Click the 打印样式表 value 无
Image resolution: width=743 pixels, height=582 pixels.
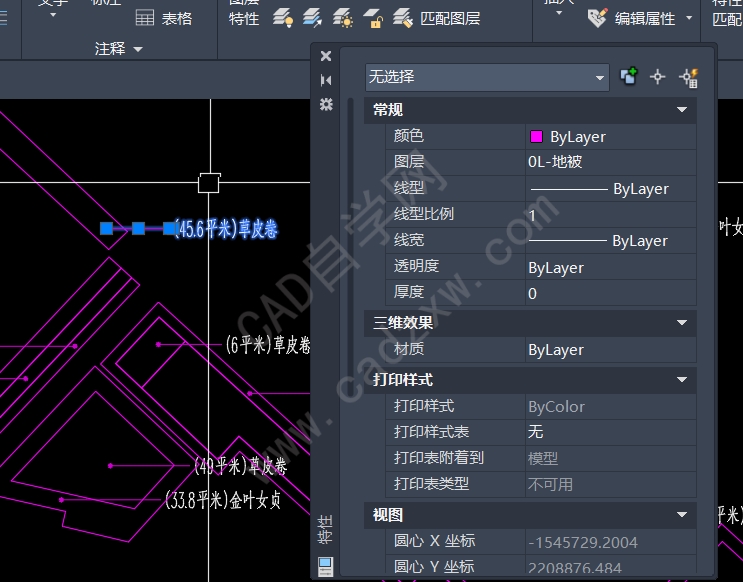point(610,432)
